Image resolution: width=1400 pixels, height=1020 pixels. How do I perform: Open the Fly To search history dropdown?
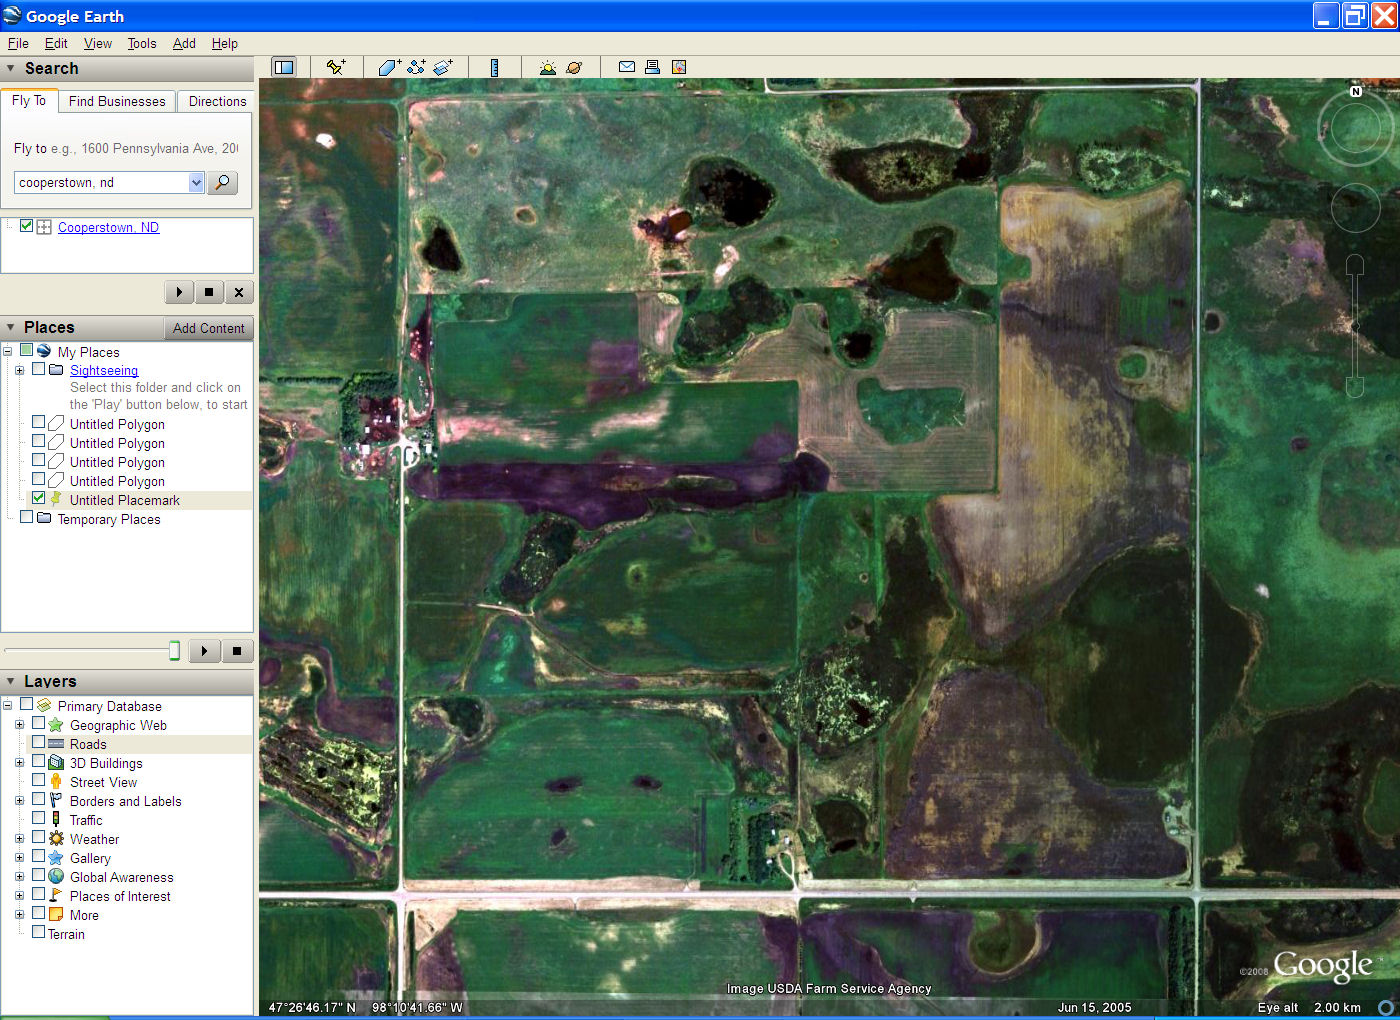[196, 182]
